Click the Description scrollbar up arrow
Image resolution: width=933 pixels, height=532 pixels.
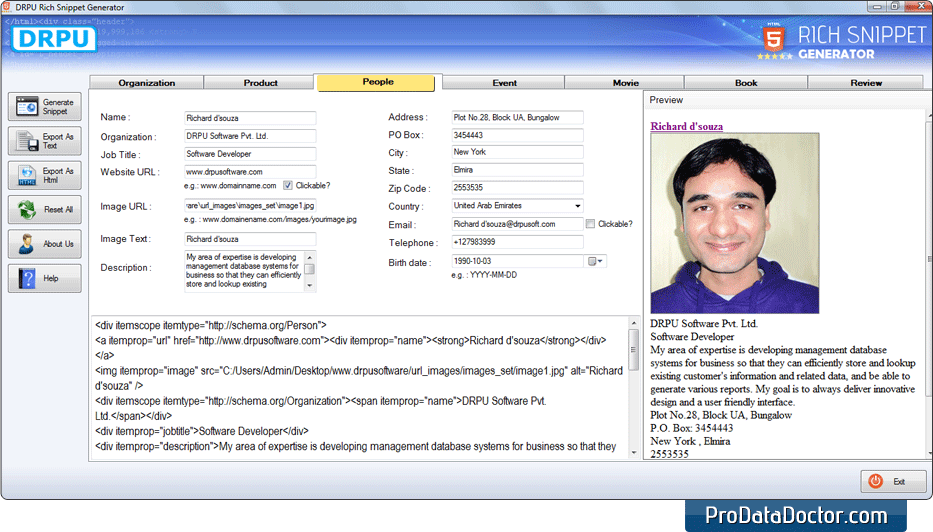(x=309, y=256)
